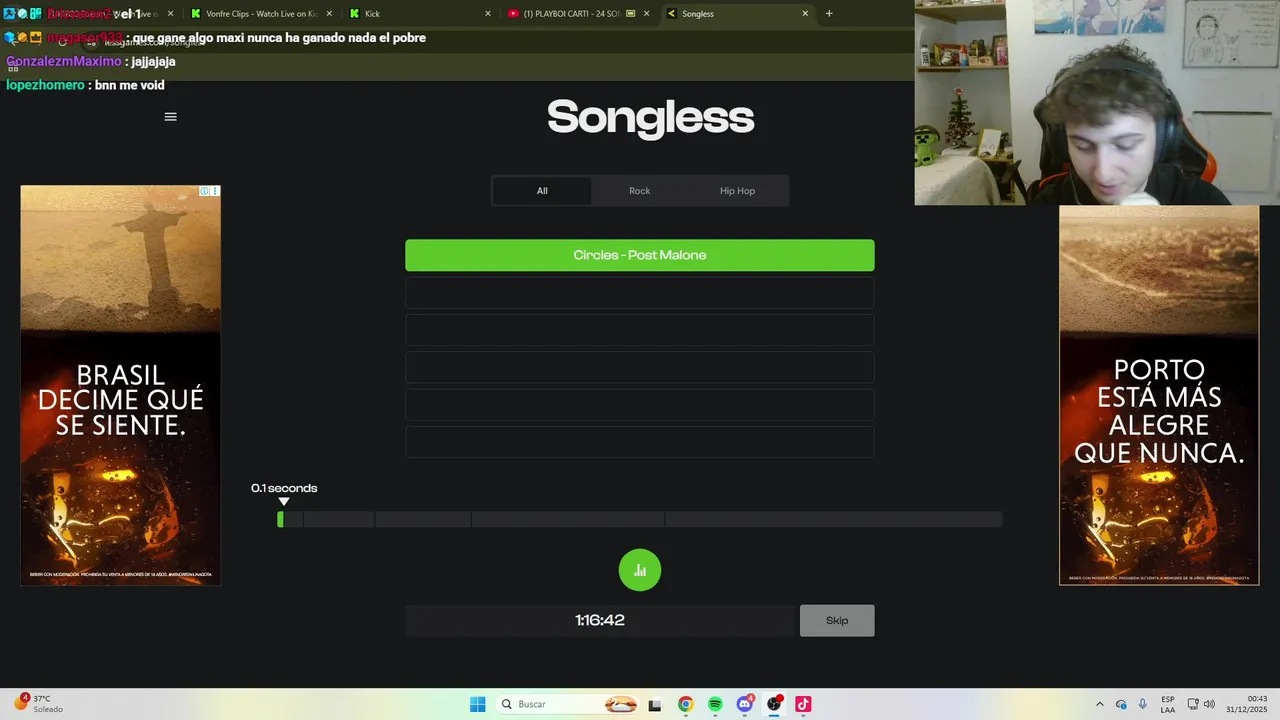
Task: Click the Skip button
Action: [837, 621]
